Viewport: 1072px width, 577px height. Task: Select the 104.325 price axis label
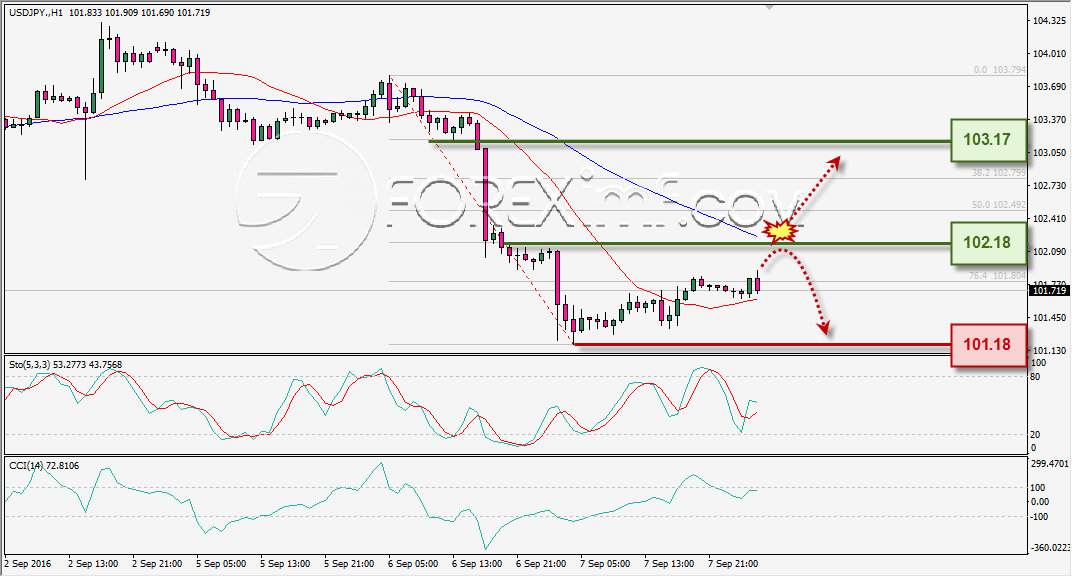[1049, 21]
